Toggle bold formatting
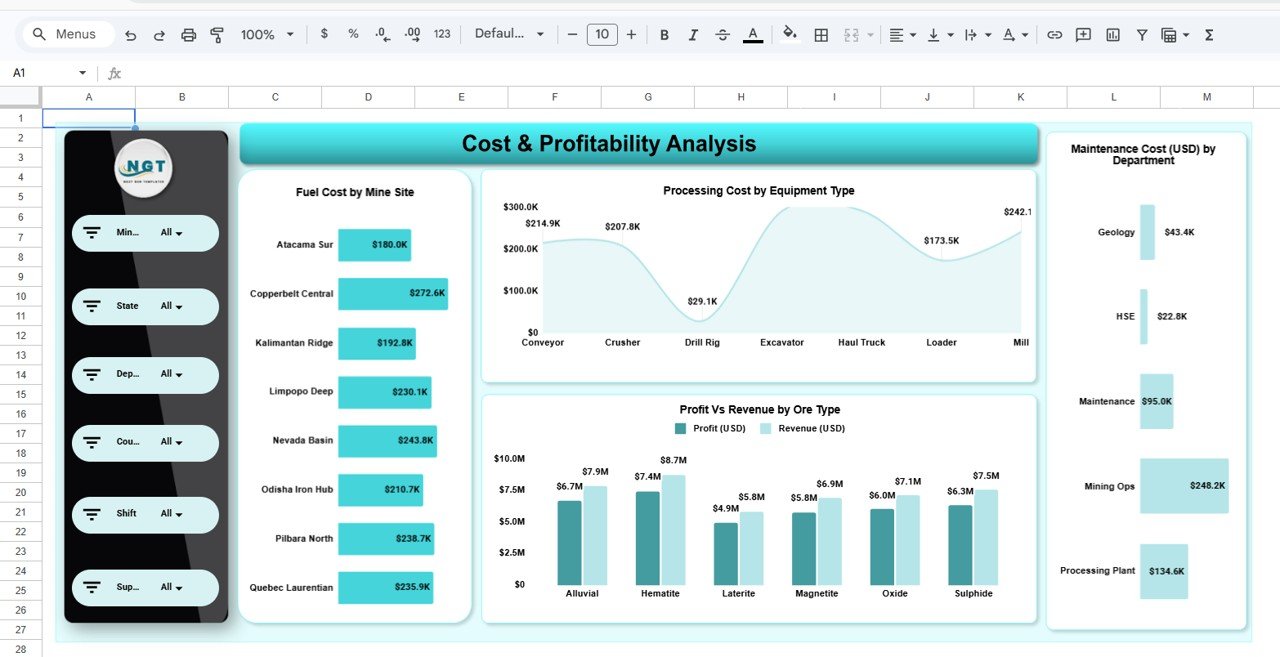The width and height of the screenshot is (1280, 657). (664, 35)
